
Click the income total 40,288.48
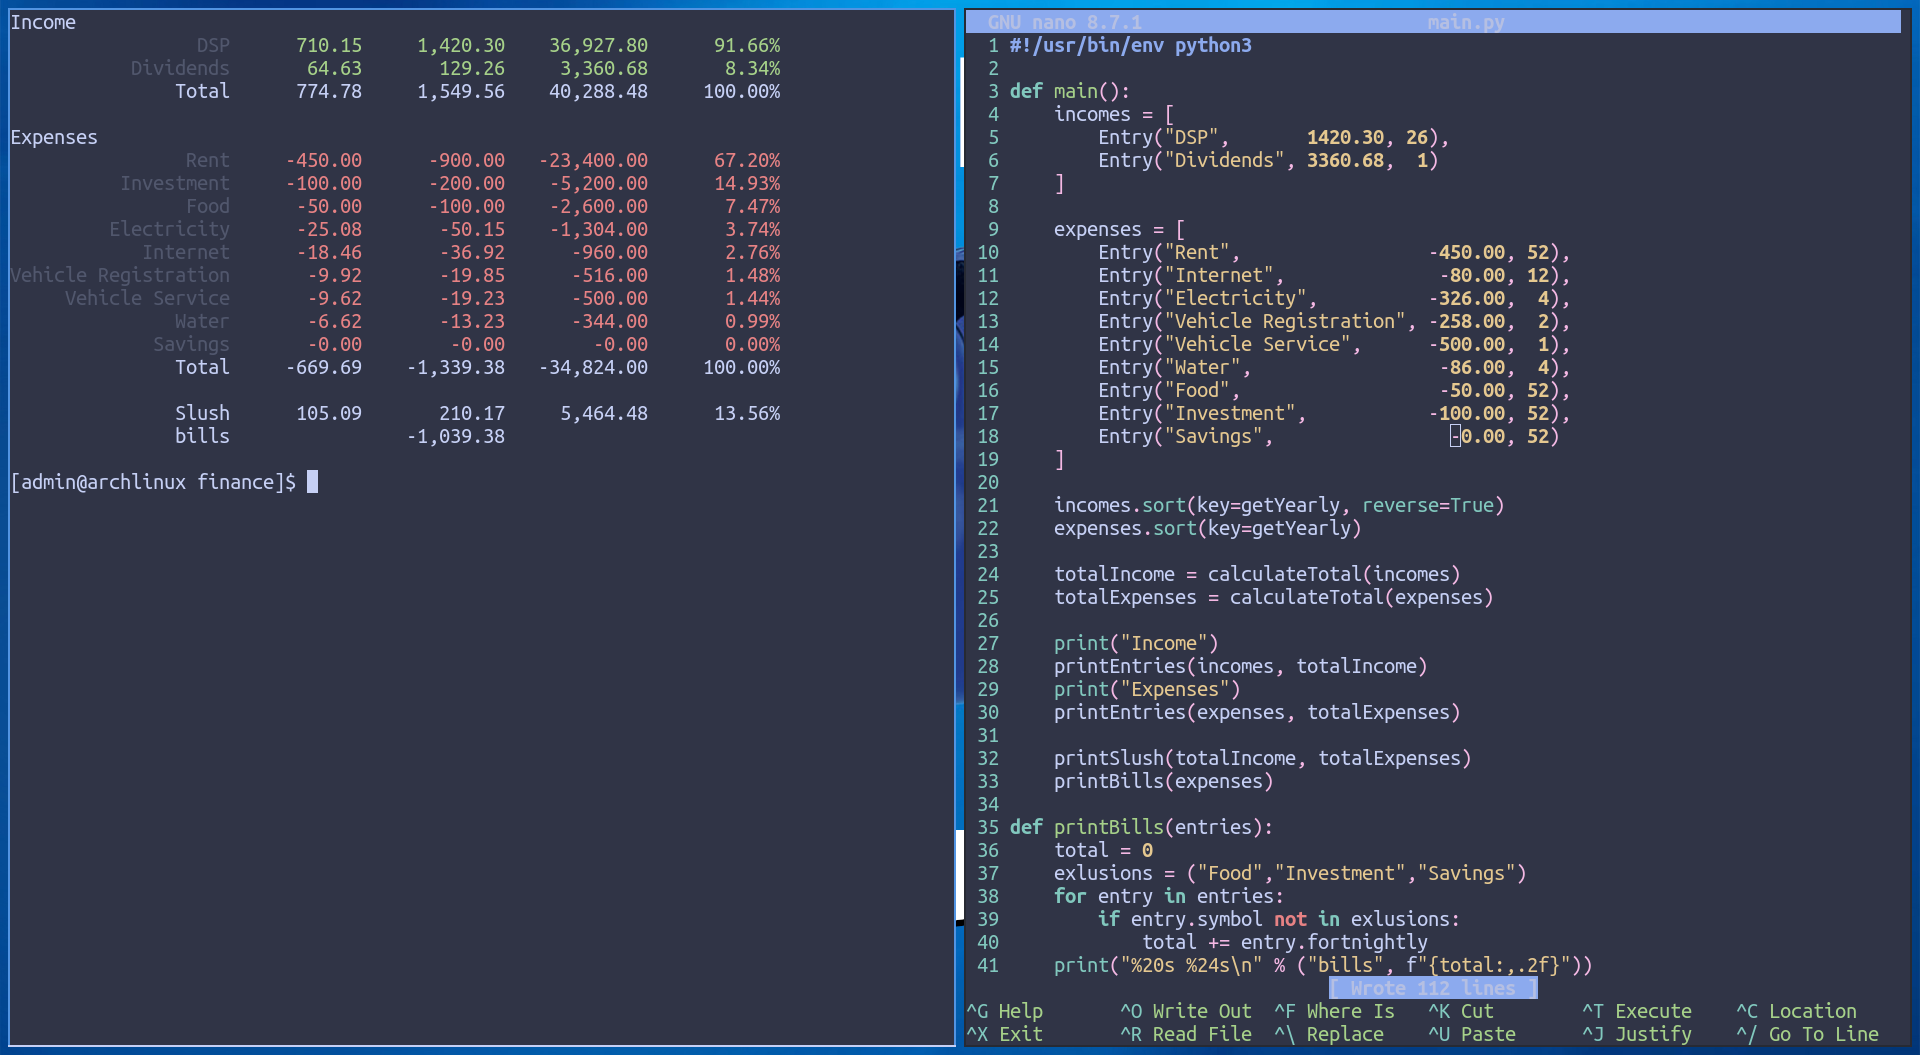[x=598, y=91]
